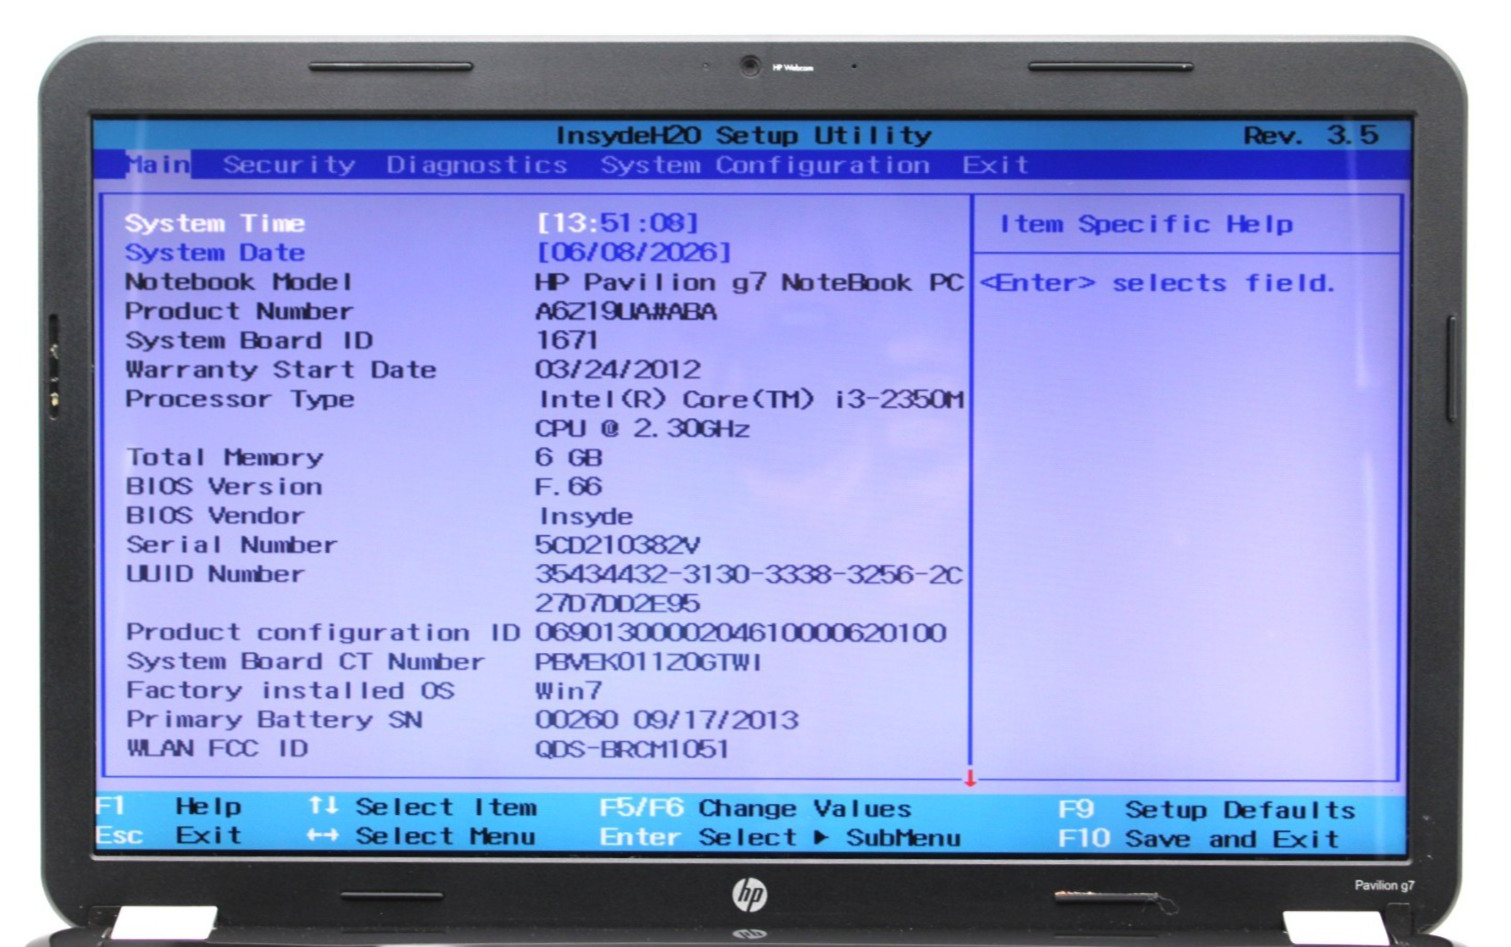Viewport: 1511px width, 947px height.
Task: Click product number A6Z19UA#ABA
Action: (626, 312)
